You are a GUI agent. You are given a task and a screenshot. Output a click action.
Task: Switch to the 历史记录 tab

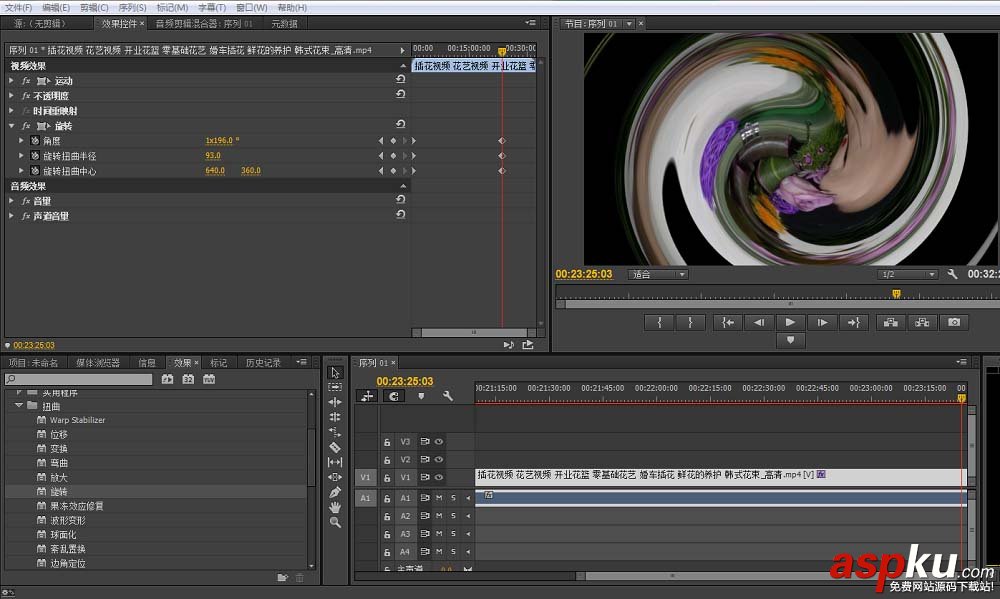pos(263,363)
